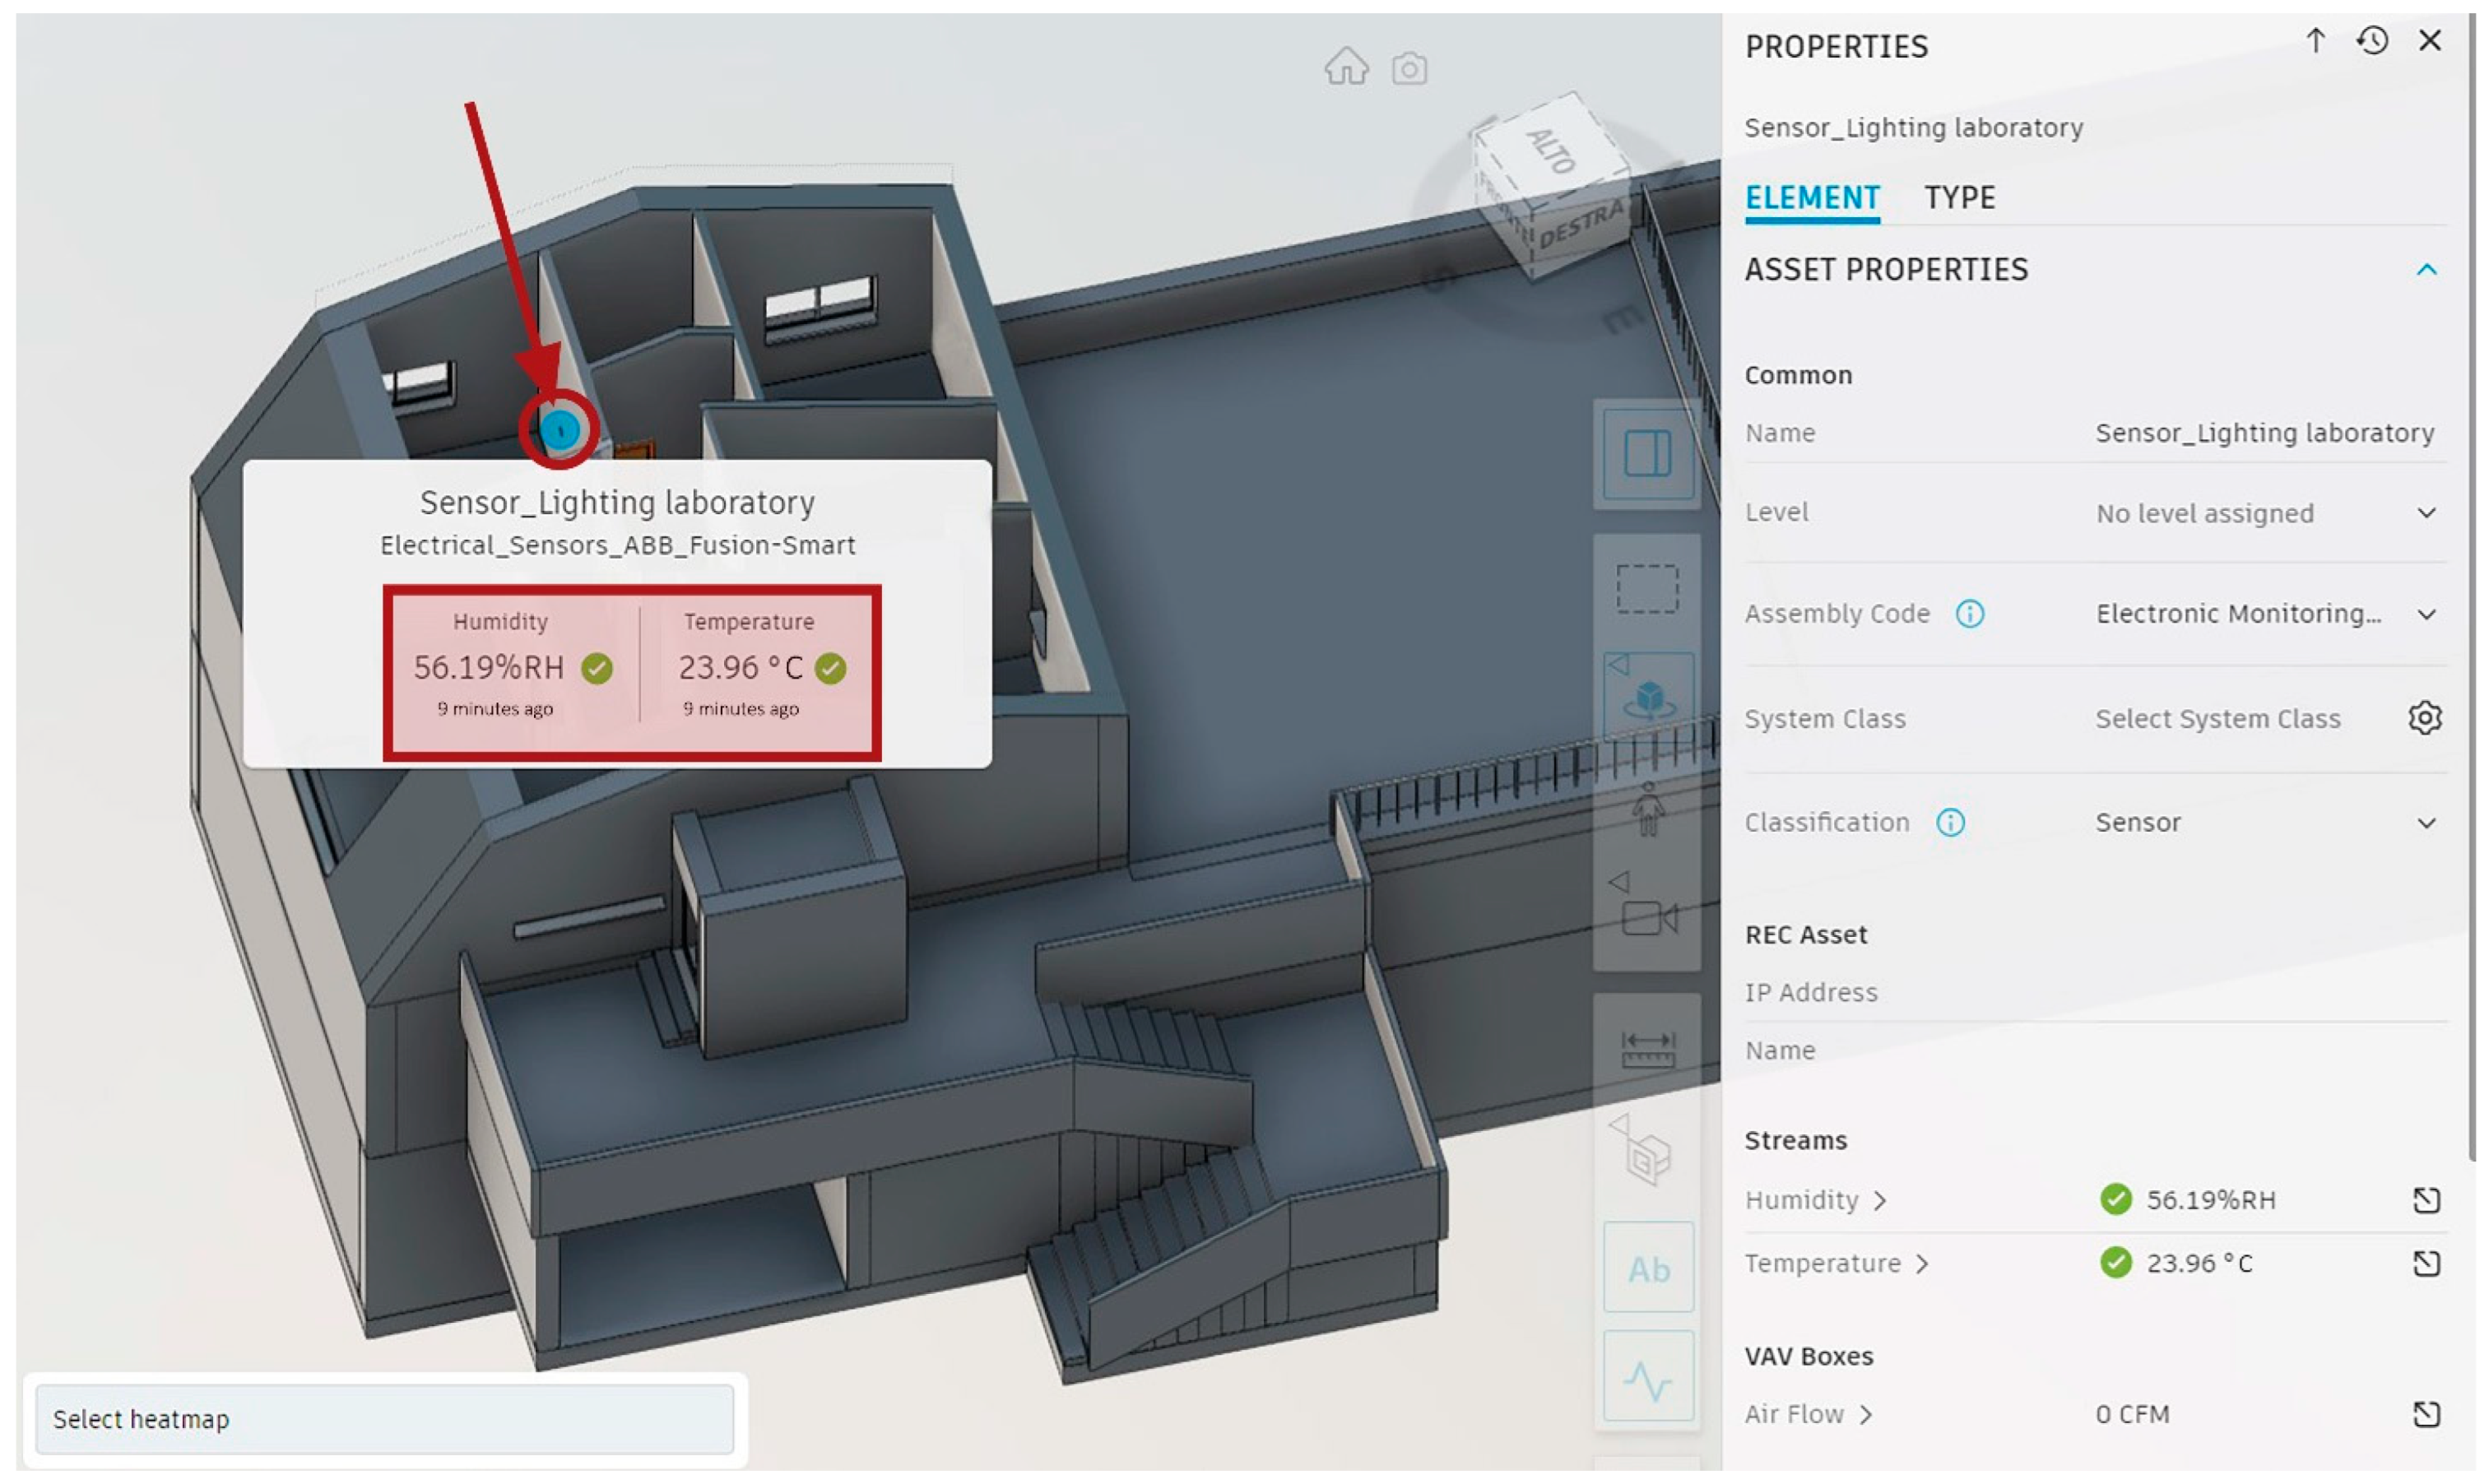Open System Class settings gear
This screenshot has width=2489, height=1484.
tap(2424, 718)
